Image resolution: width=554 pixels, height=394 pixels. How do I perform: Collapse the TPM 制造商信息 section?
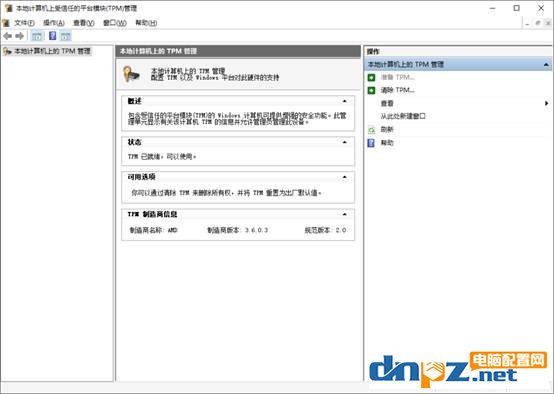344,214
